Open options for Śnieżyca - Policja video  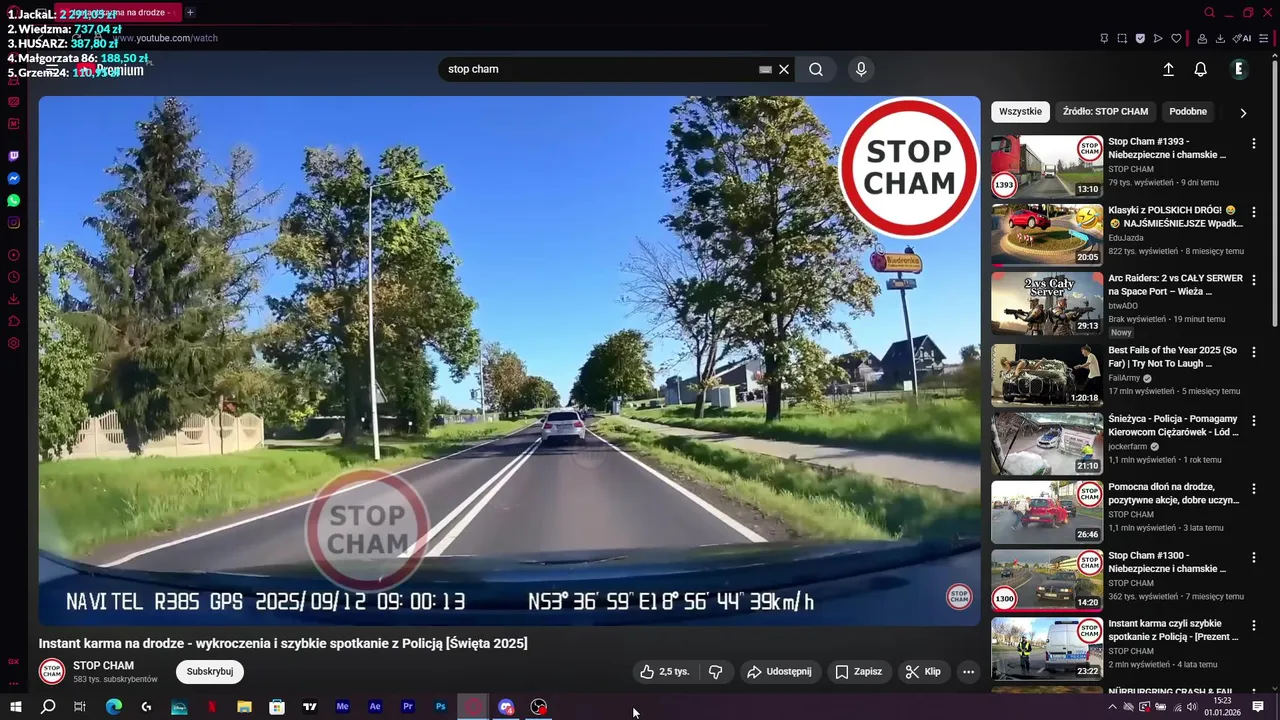pyautogui.click(x=1253, y=421)
